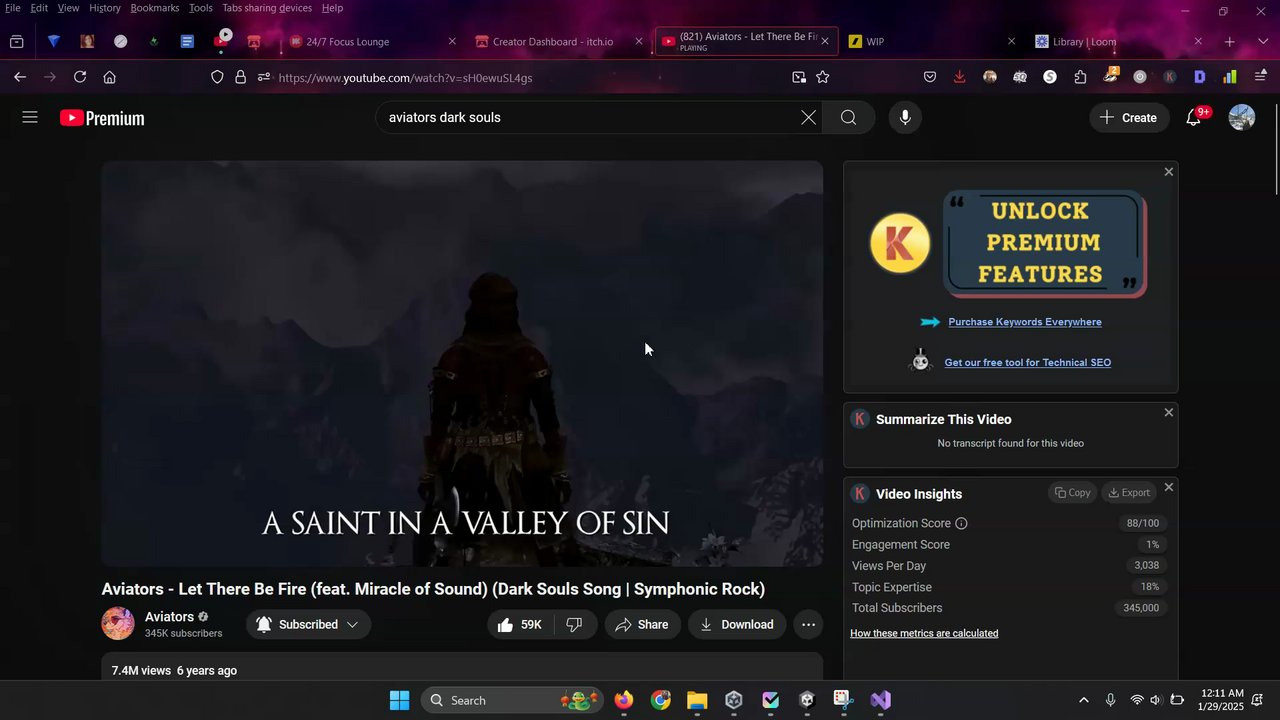The image size is (1280, 720).
Task: Open the taskbar clock and date
Action: (1221, 700)
